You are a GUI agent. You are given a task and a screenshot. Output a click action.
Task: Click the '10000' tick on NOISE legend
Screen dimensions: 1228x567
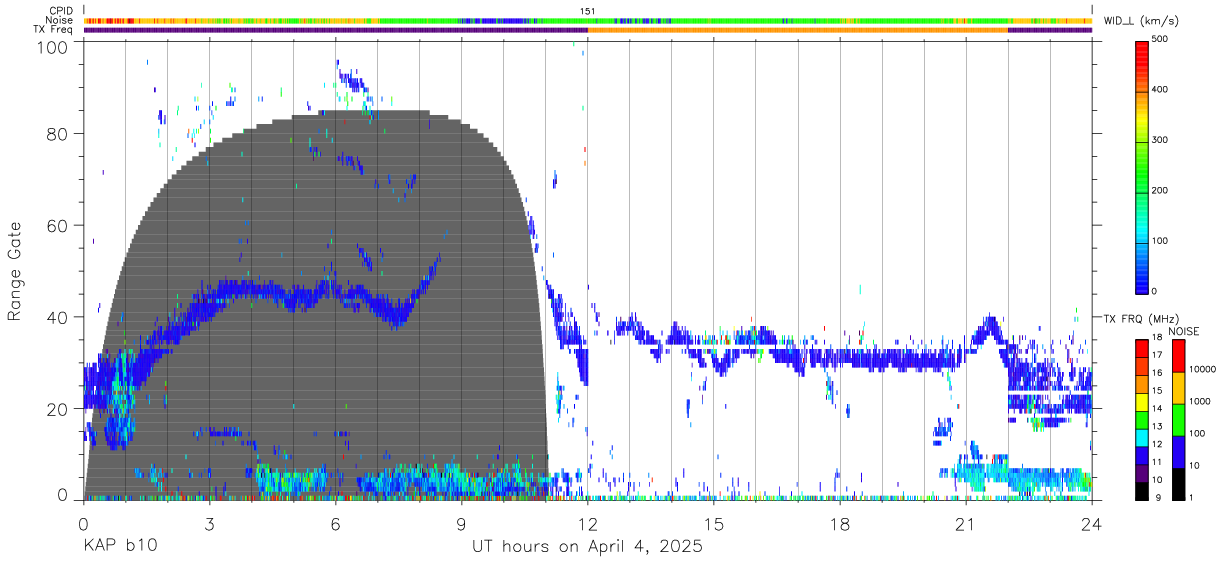[x=1202, y=370]
